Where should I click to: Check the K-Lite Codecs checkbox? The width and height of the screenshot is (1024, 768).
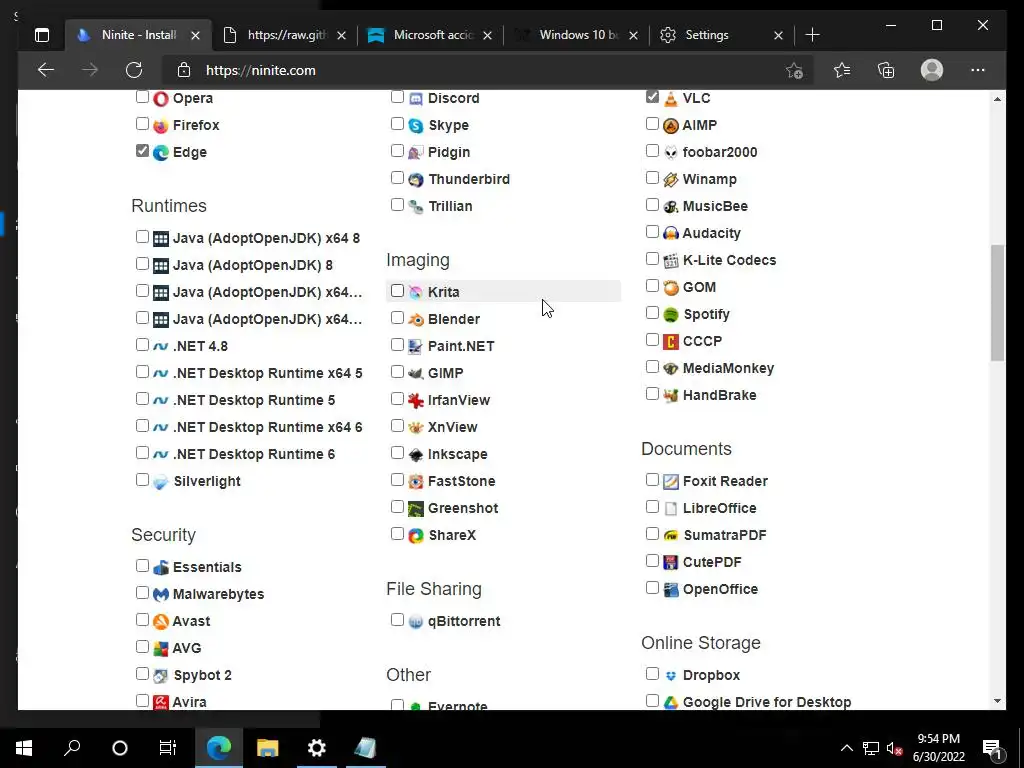point(652,259)
